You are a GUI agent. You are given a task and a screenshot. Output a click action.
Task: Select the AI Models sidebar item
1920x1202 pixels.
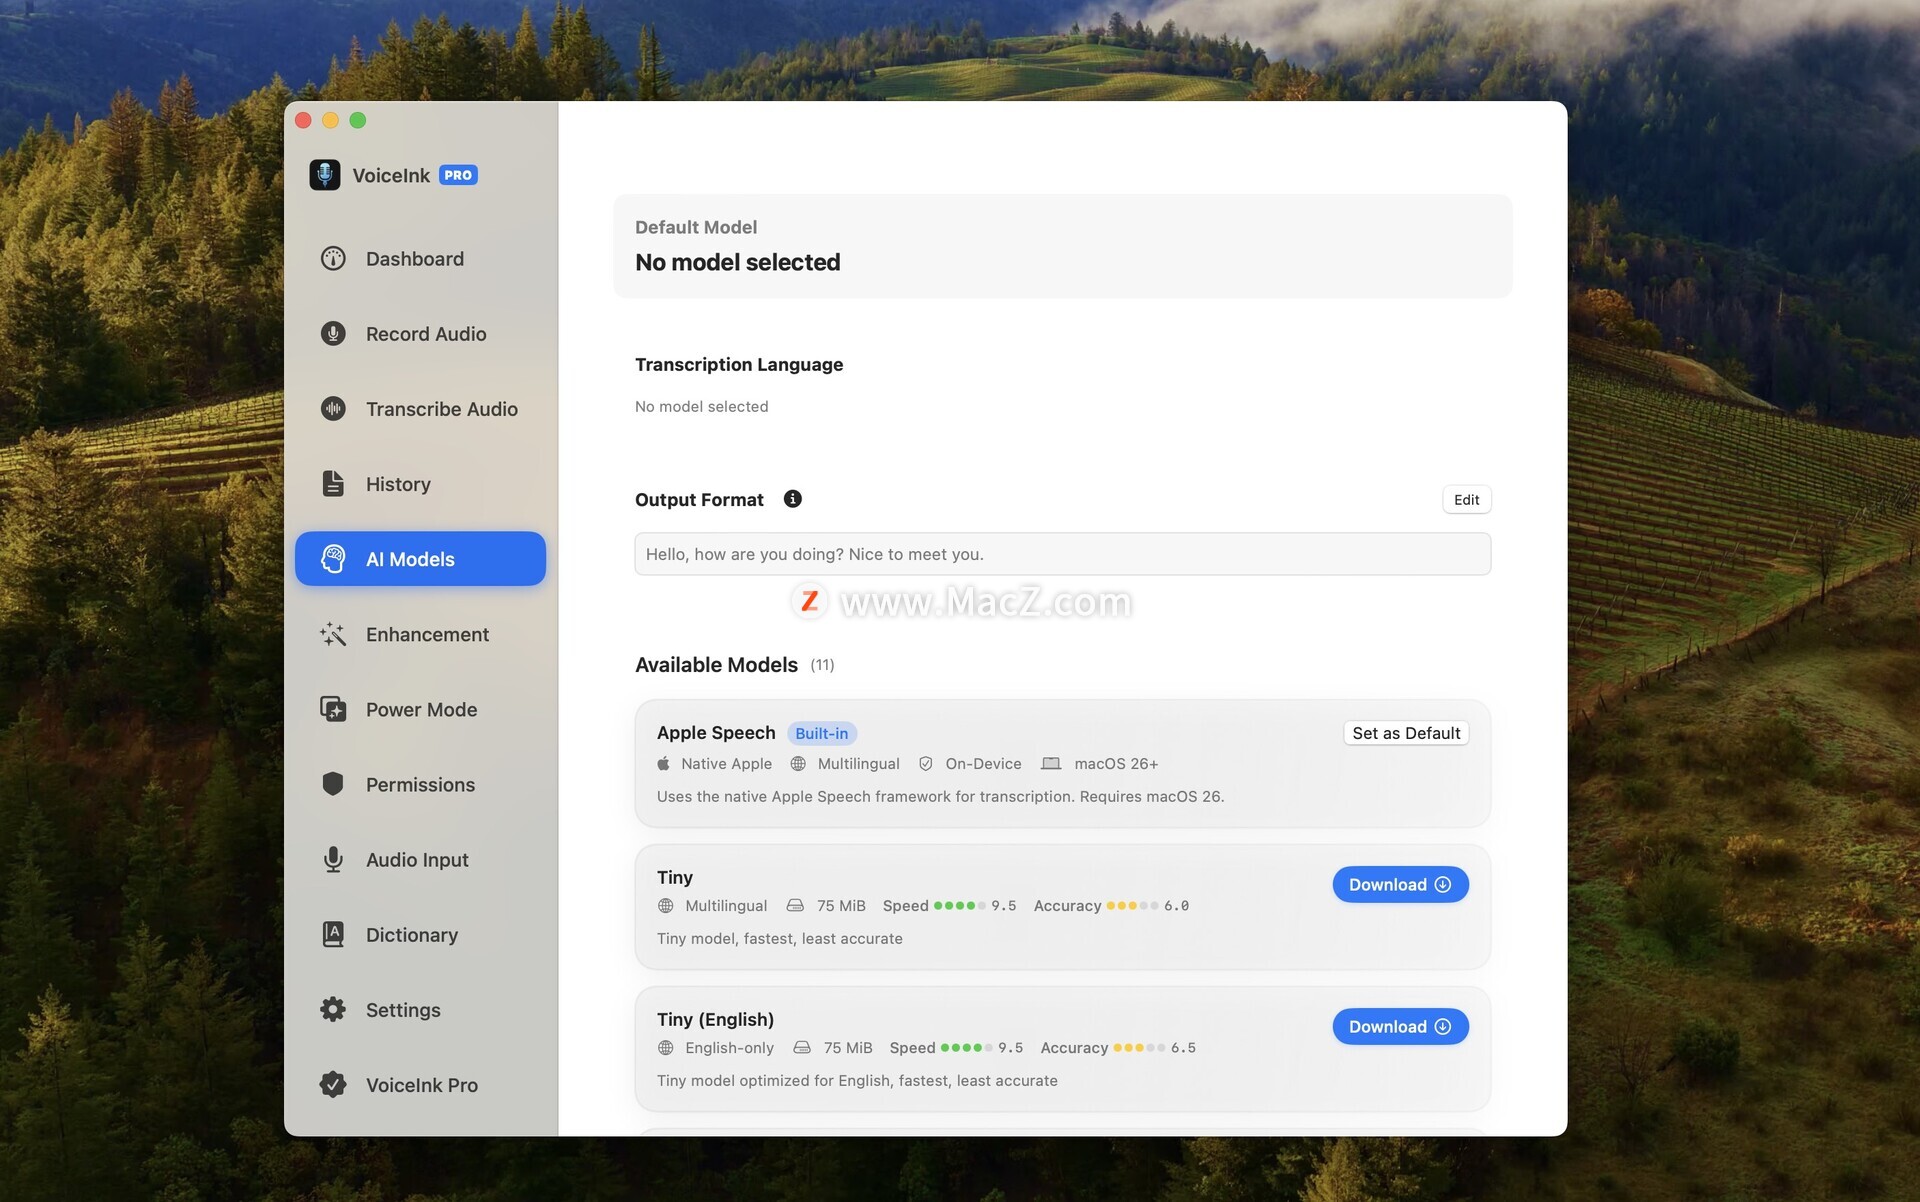point(420,559)
